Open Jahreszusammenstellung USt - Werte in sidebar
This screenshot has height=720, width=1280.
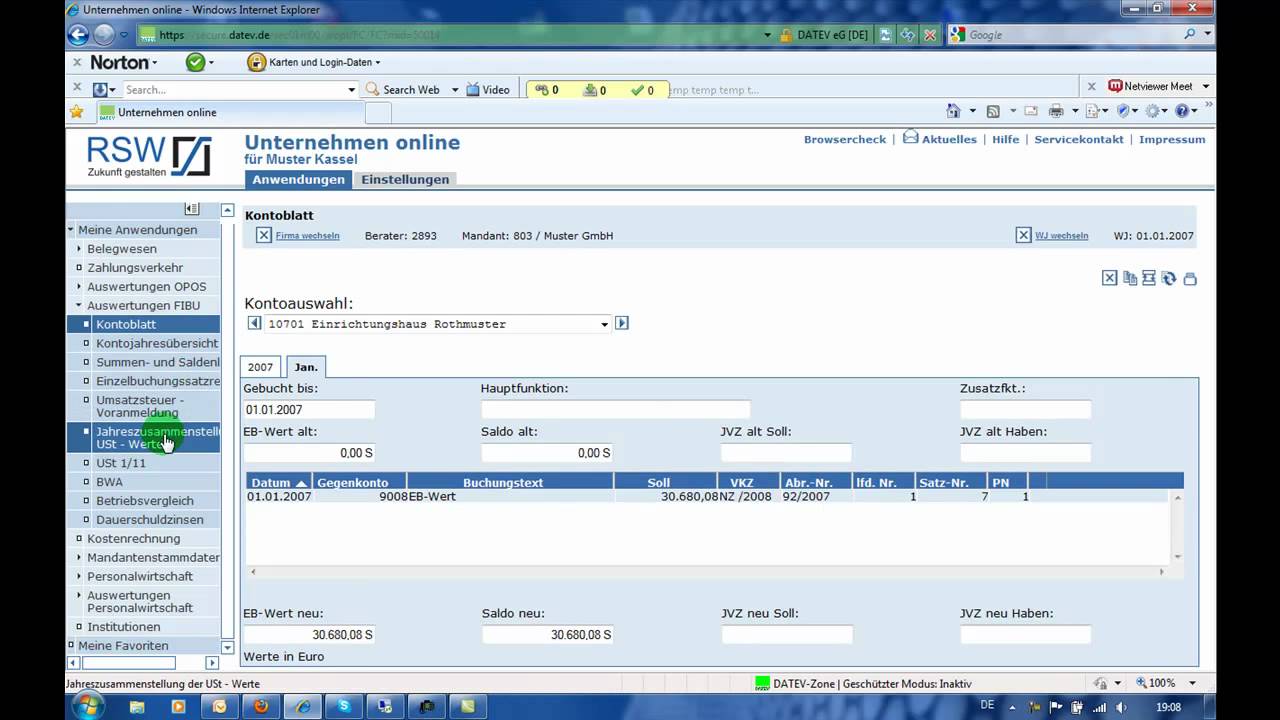coord(157,437)
